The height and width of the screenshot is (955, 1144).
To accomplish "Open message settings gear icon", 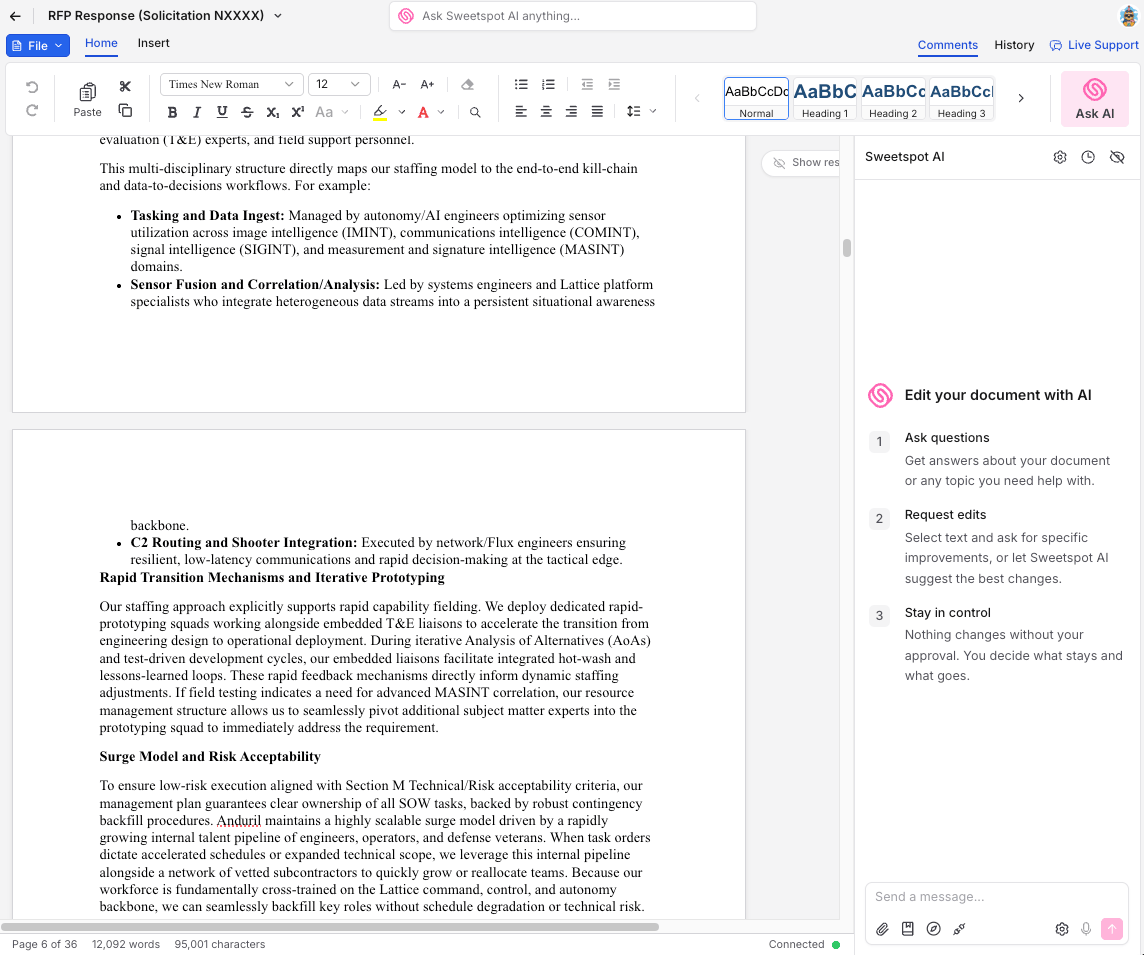I will (x=1062, y=929).
